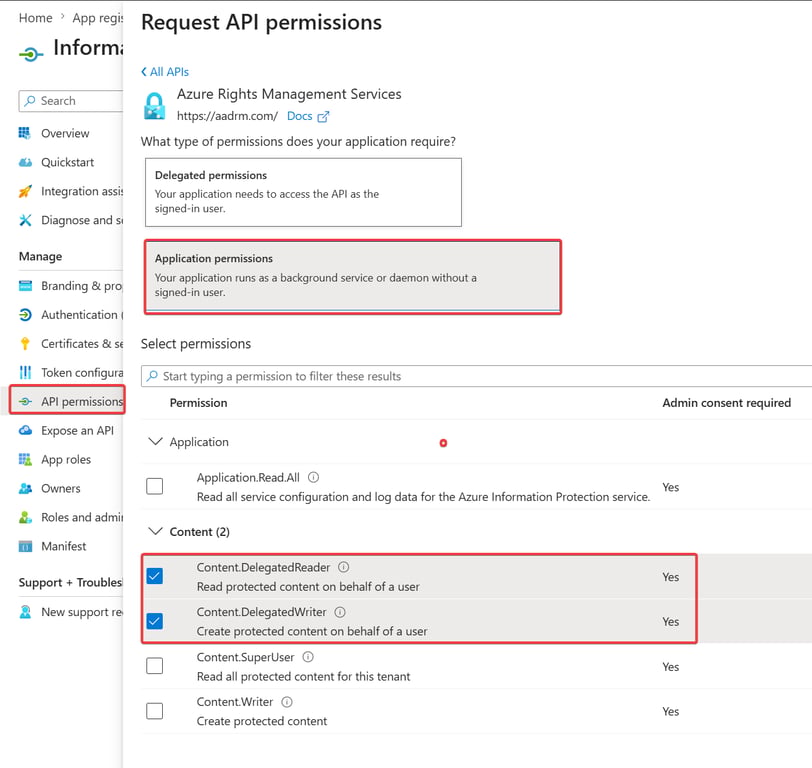The image size is (812, 768).
Task: Check the Content.SuperUser checkbox
Action: click(x=154, y=665)
